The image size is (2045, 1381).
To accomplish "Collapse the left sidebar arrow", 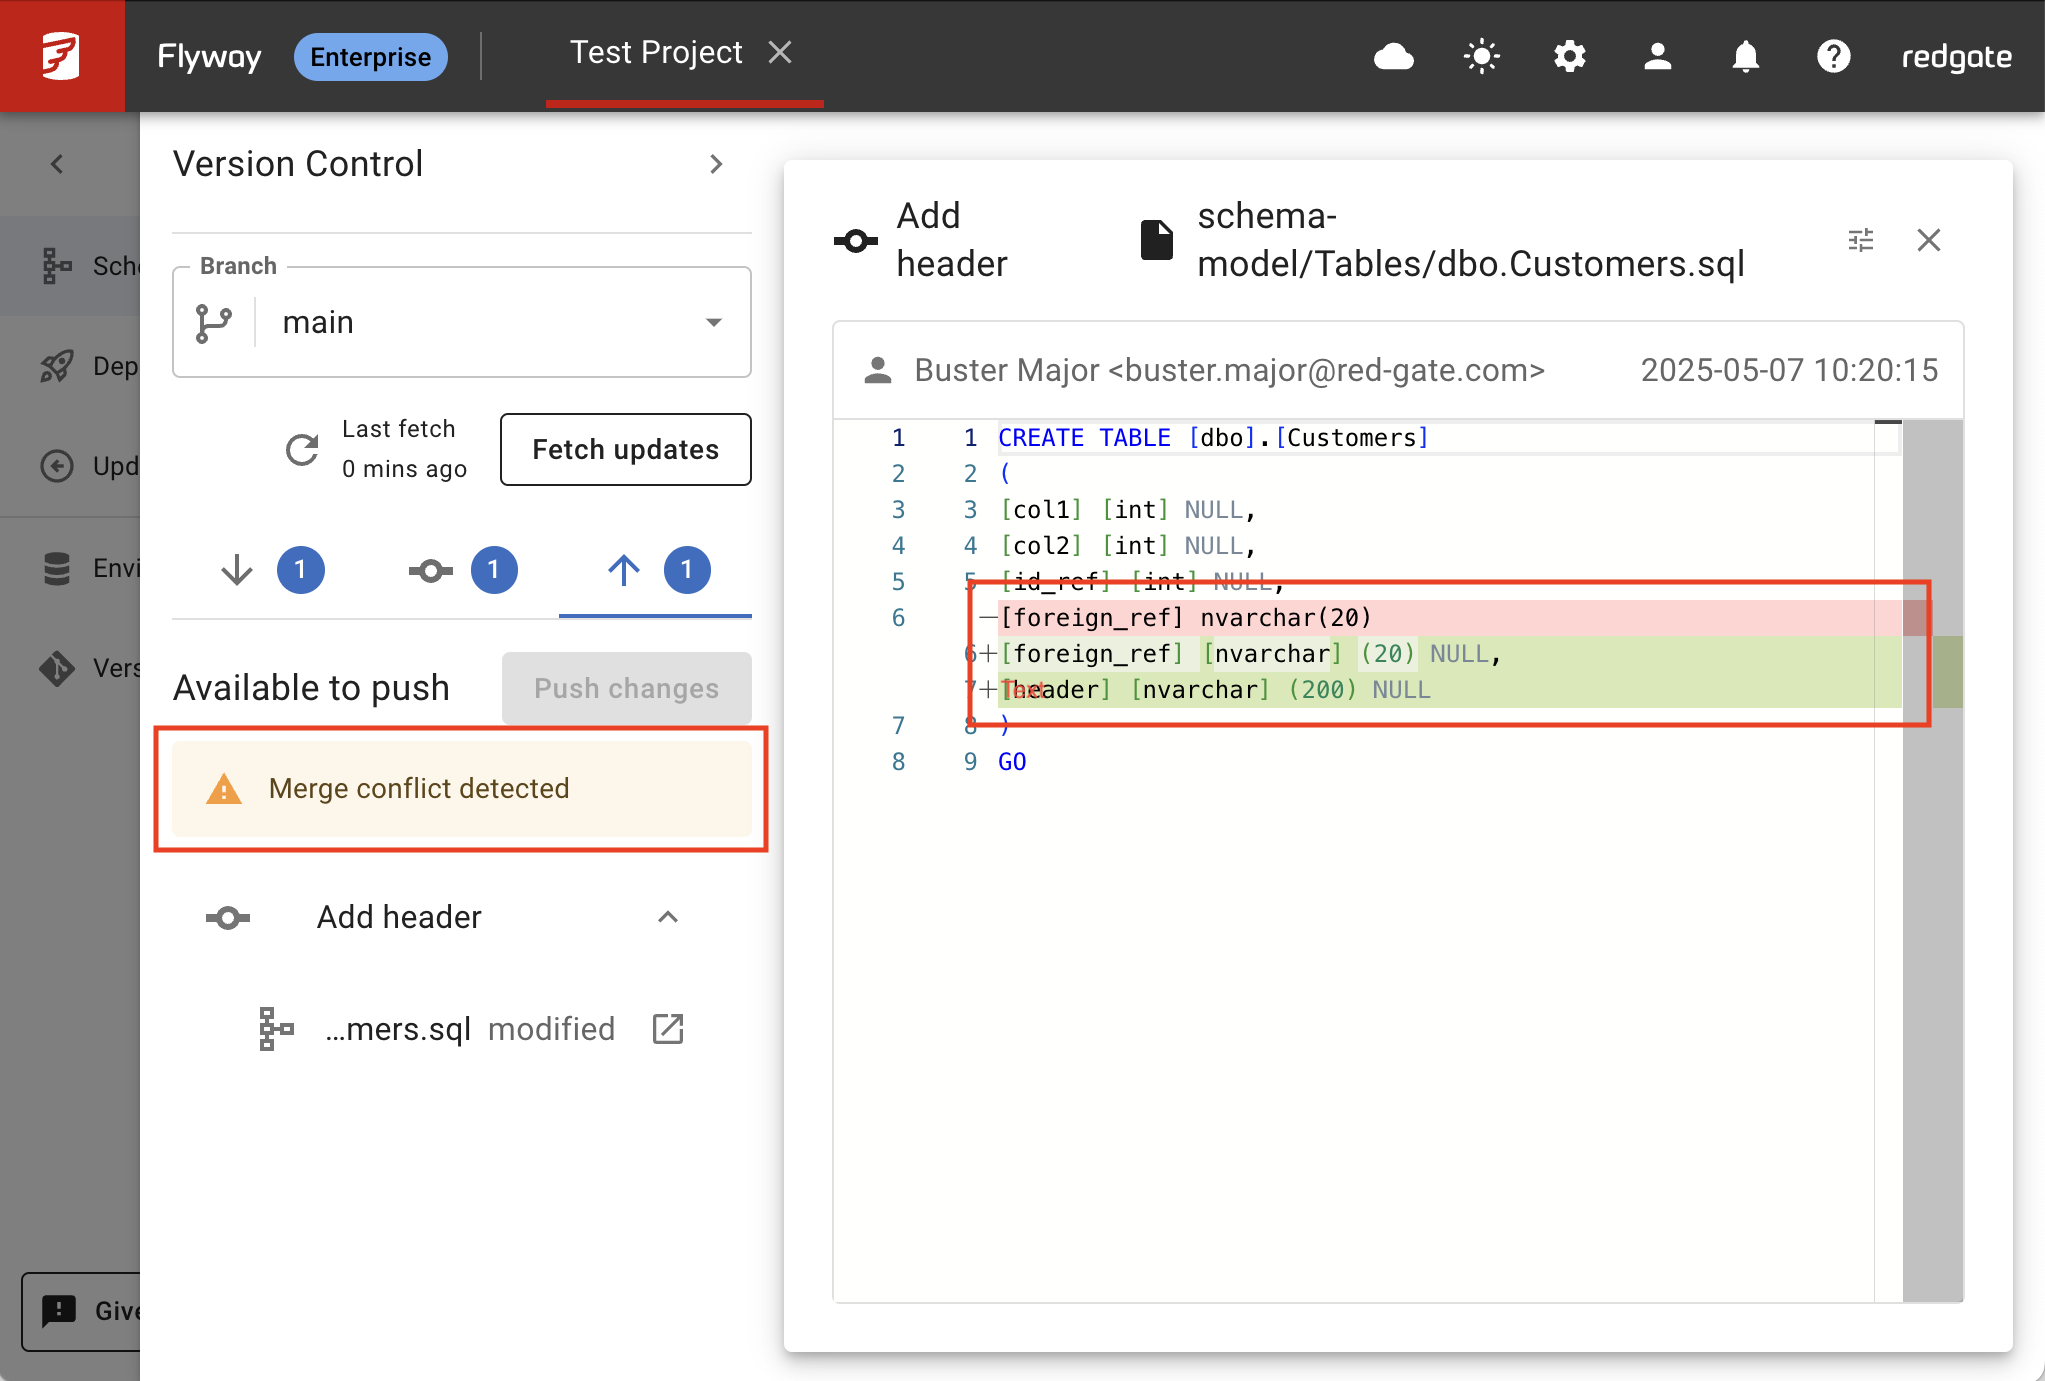I will [57, 164].
